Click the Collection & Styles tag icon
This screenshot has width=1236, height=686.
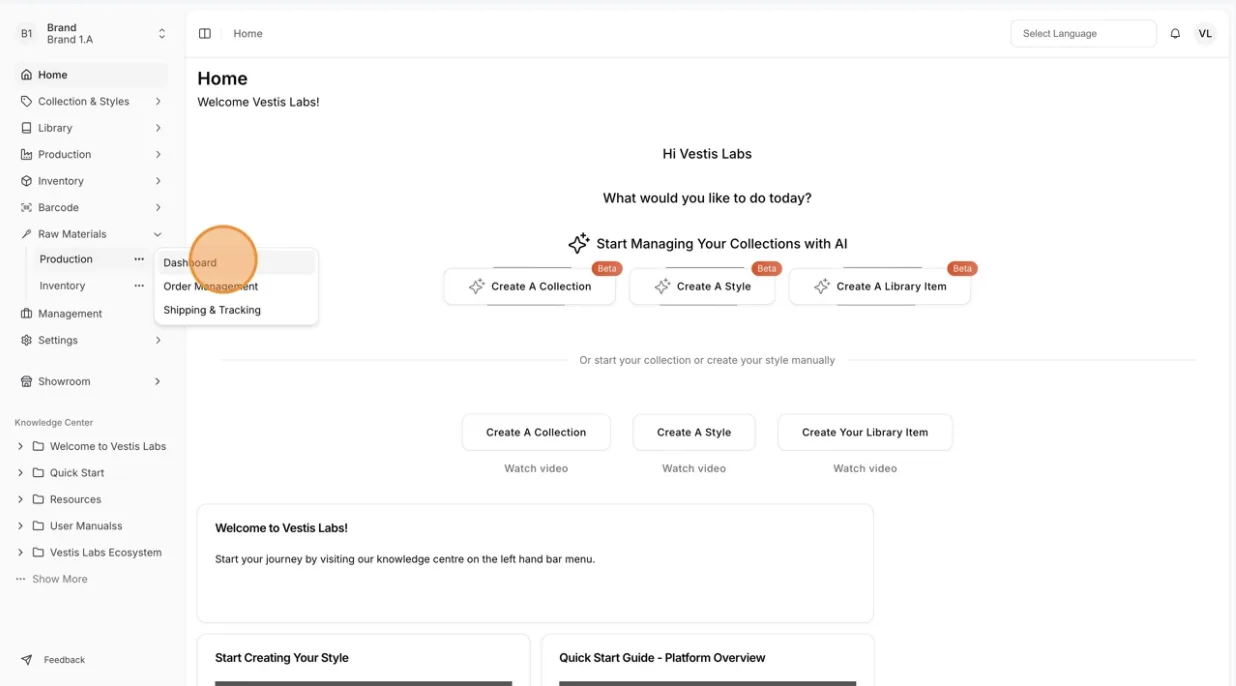click(x=26, y=101)
